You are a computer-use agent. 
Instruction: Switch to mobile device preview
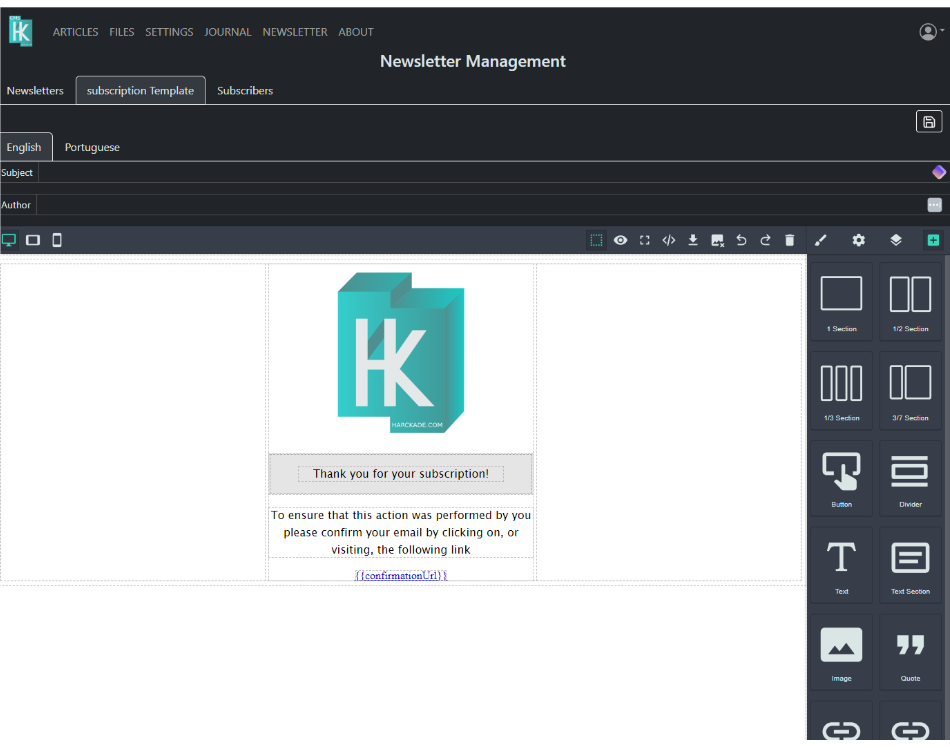click(57, 240)
